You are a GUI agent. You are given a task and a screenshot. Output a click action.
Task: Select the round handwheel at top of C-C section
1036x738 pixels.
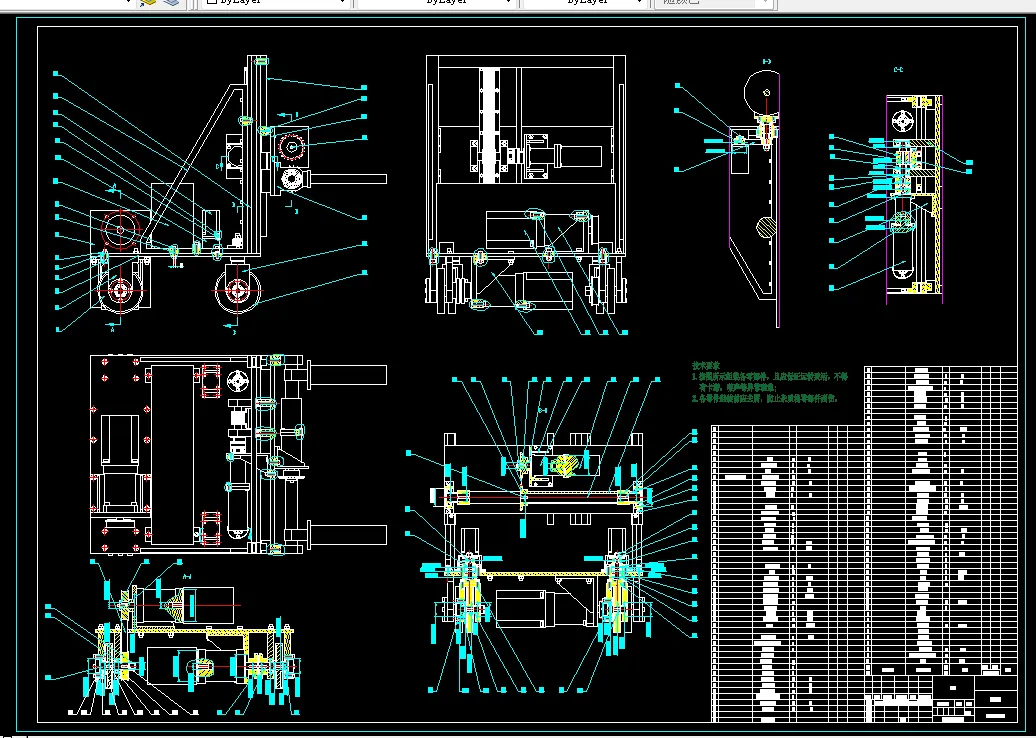(901, 121)
